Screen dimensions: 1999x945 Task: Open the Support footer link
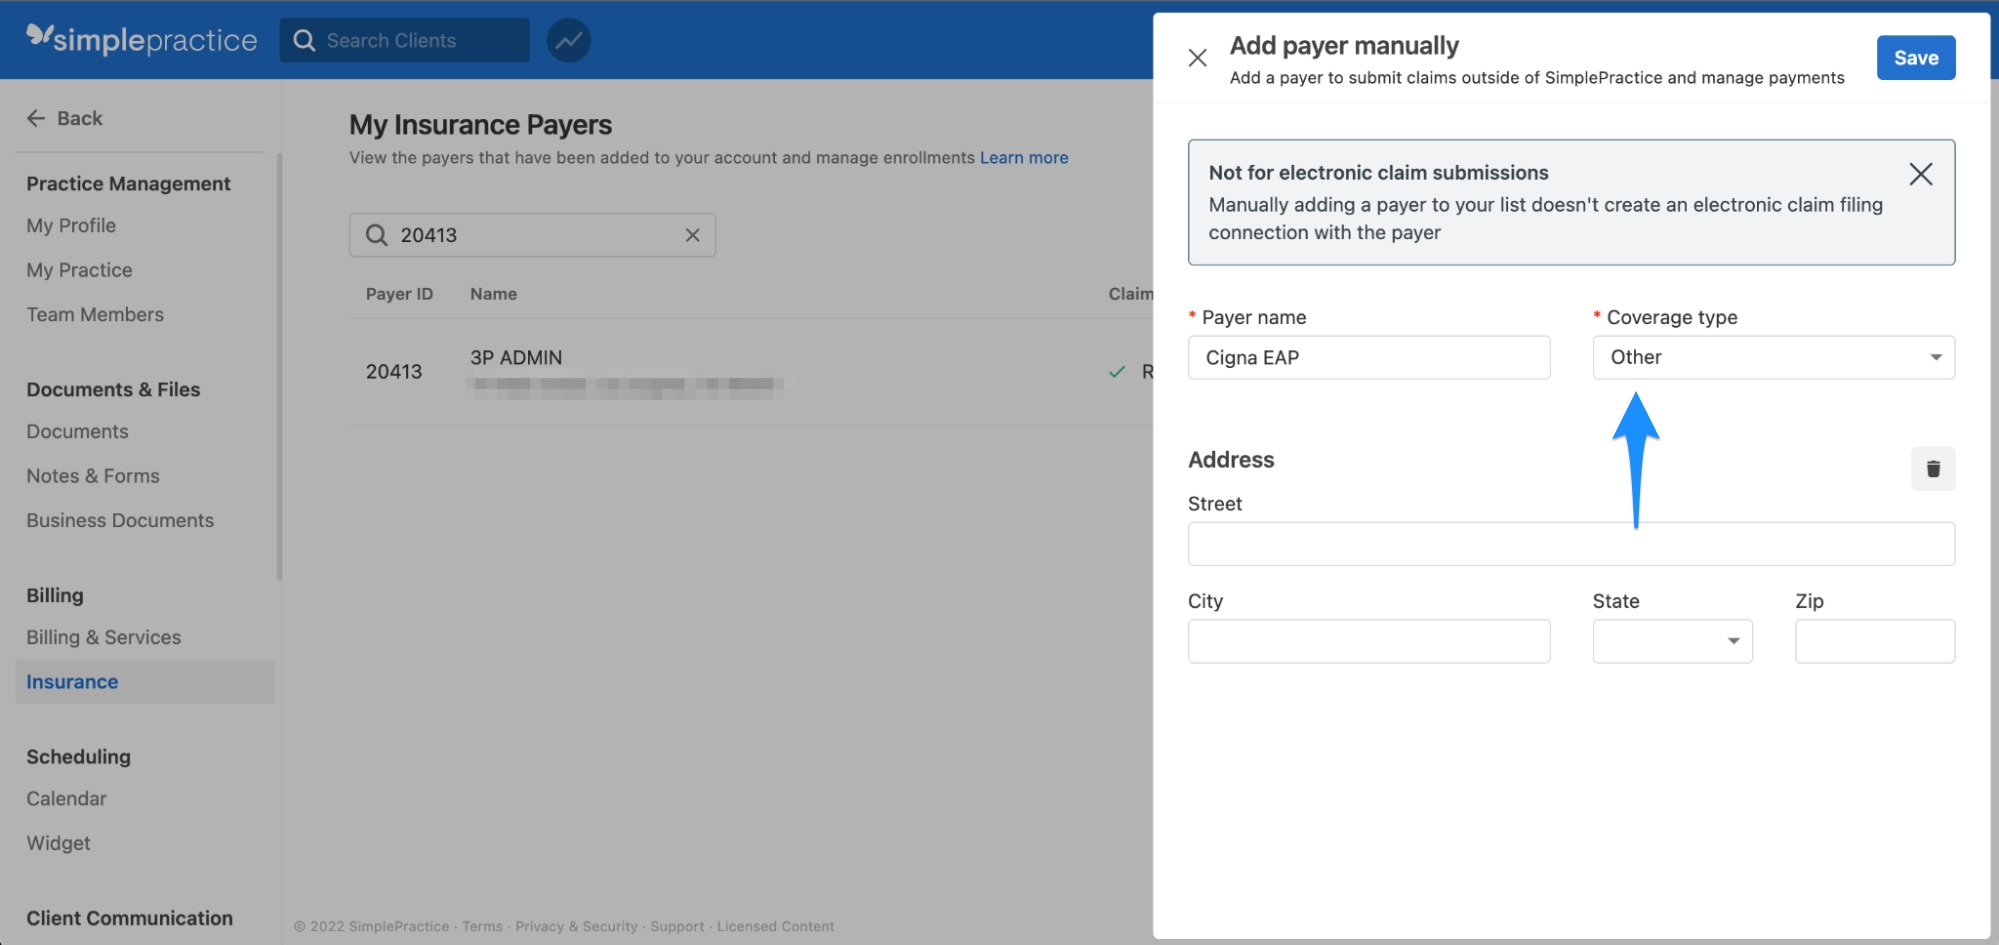coord(677,926)
